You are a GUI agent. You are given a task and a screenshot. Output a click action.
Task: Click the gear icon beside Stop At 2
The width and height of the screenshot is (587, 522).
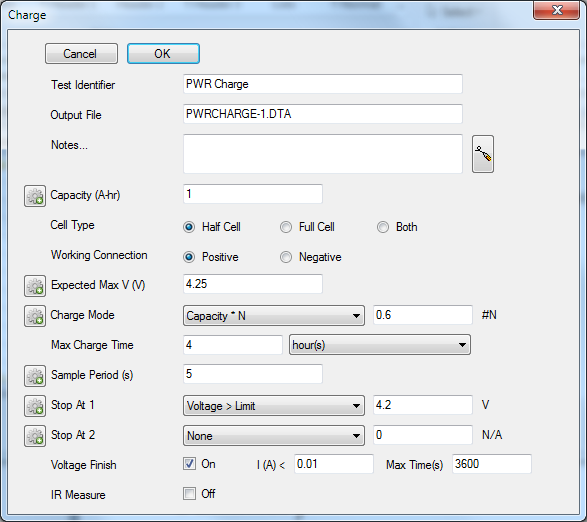(35, 435)
